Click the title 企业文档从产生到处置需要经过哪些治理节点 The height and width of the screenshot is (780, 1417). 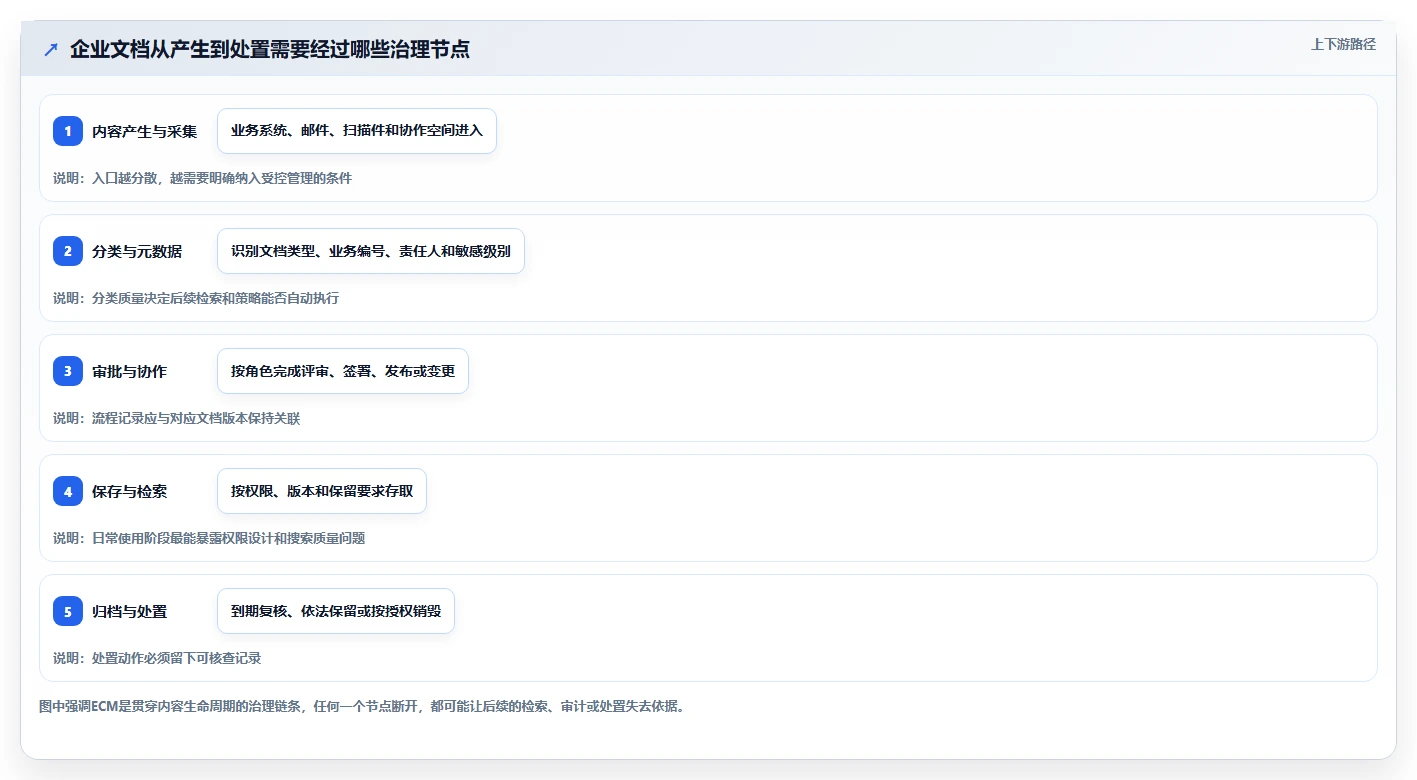(x=270, y=49)
